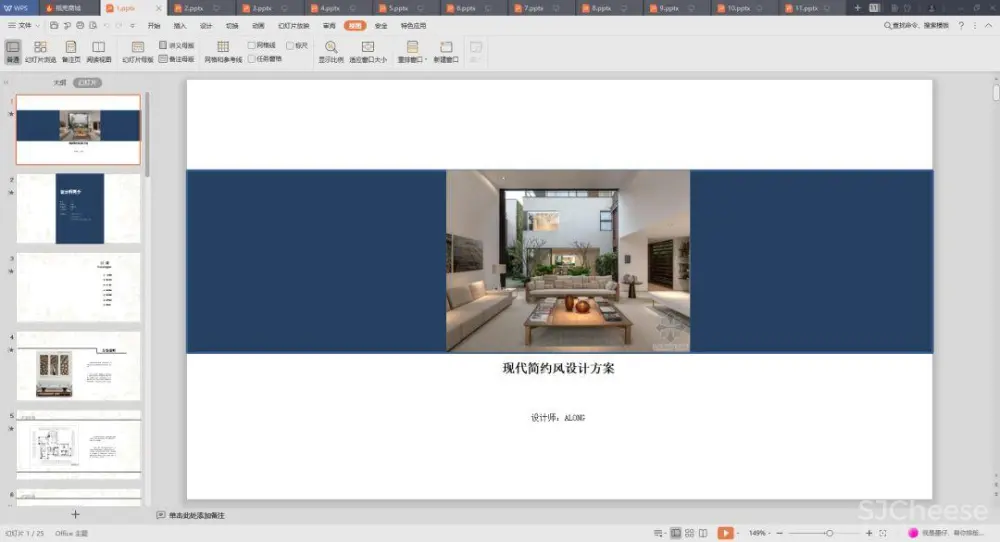
Task: Click the designer text 设计师: ALONG
Action: 558,418
